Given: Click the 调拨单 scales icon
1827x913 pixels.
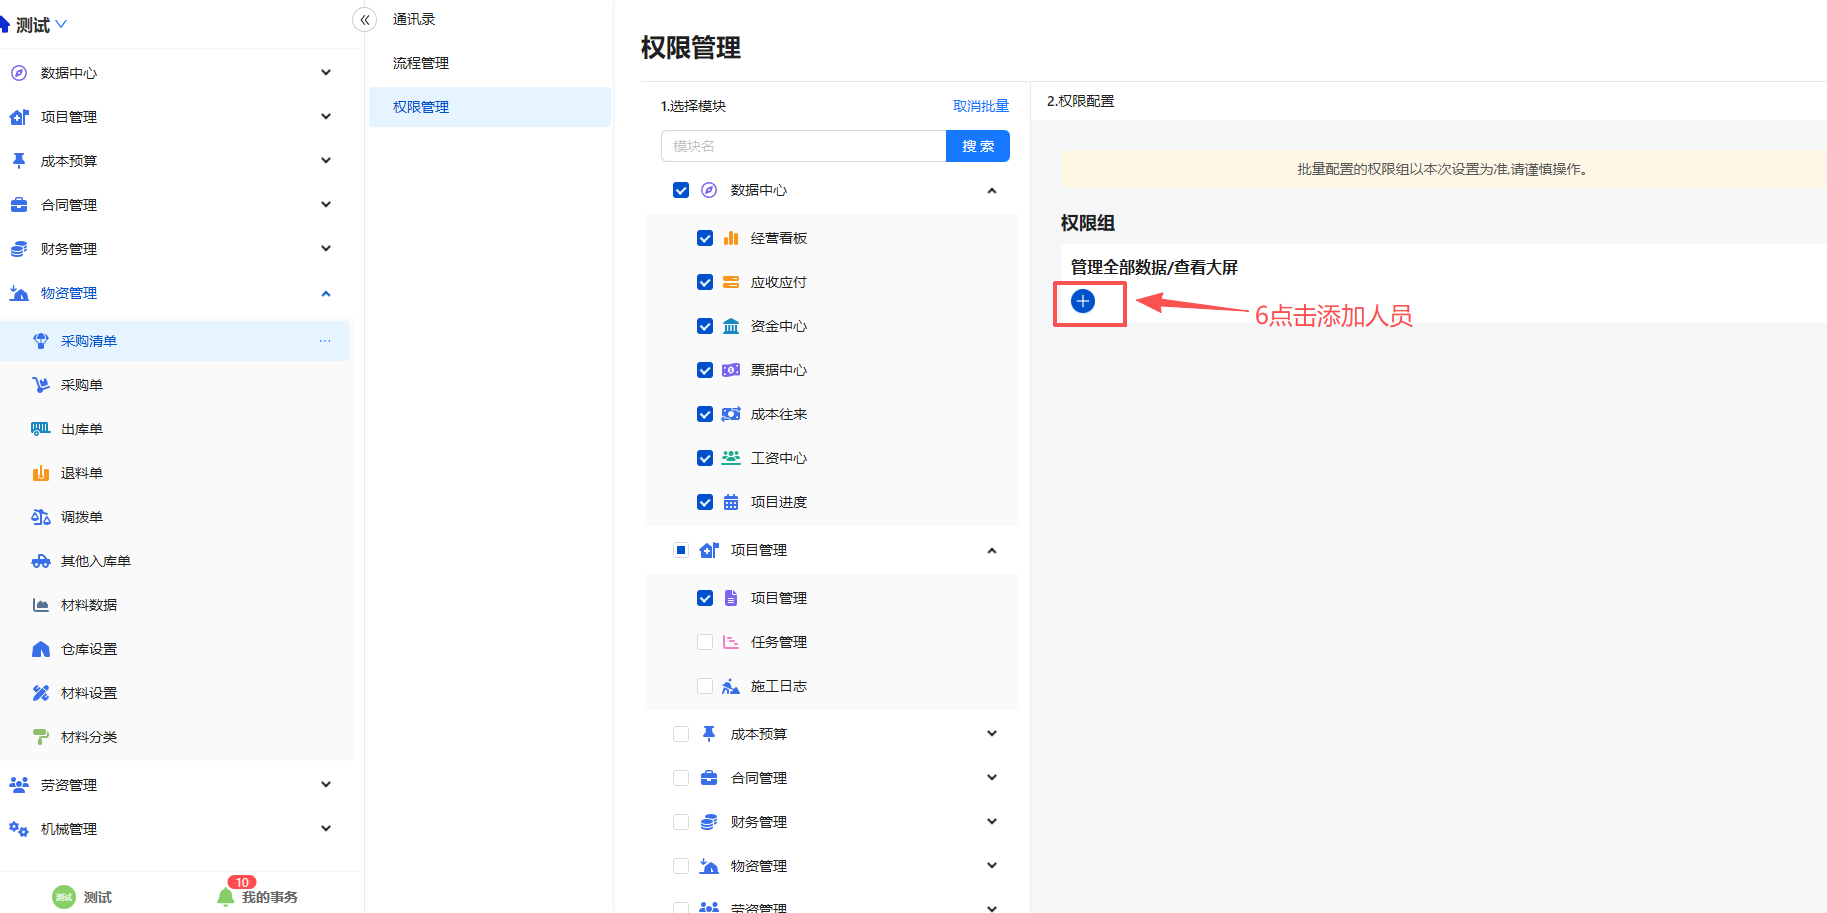Looking at the screenshot, I should 40,517.
